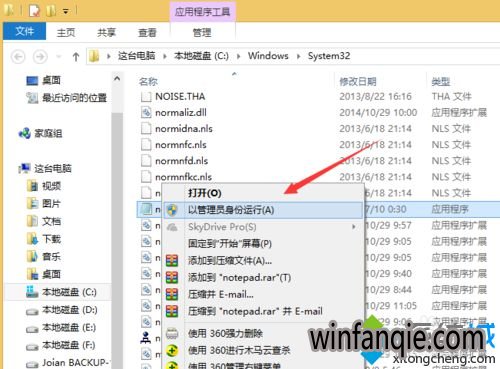The height and width of the screenshot is (369, 500).
Task: Open the recent locations dropdown arrow
Action: [x=59, y=57]
